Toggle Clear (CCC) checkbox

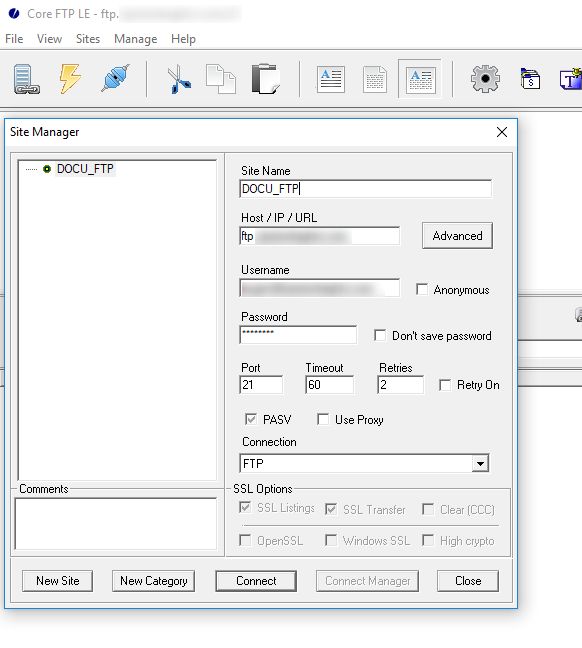(428, 509)
